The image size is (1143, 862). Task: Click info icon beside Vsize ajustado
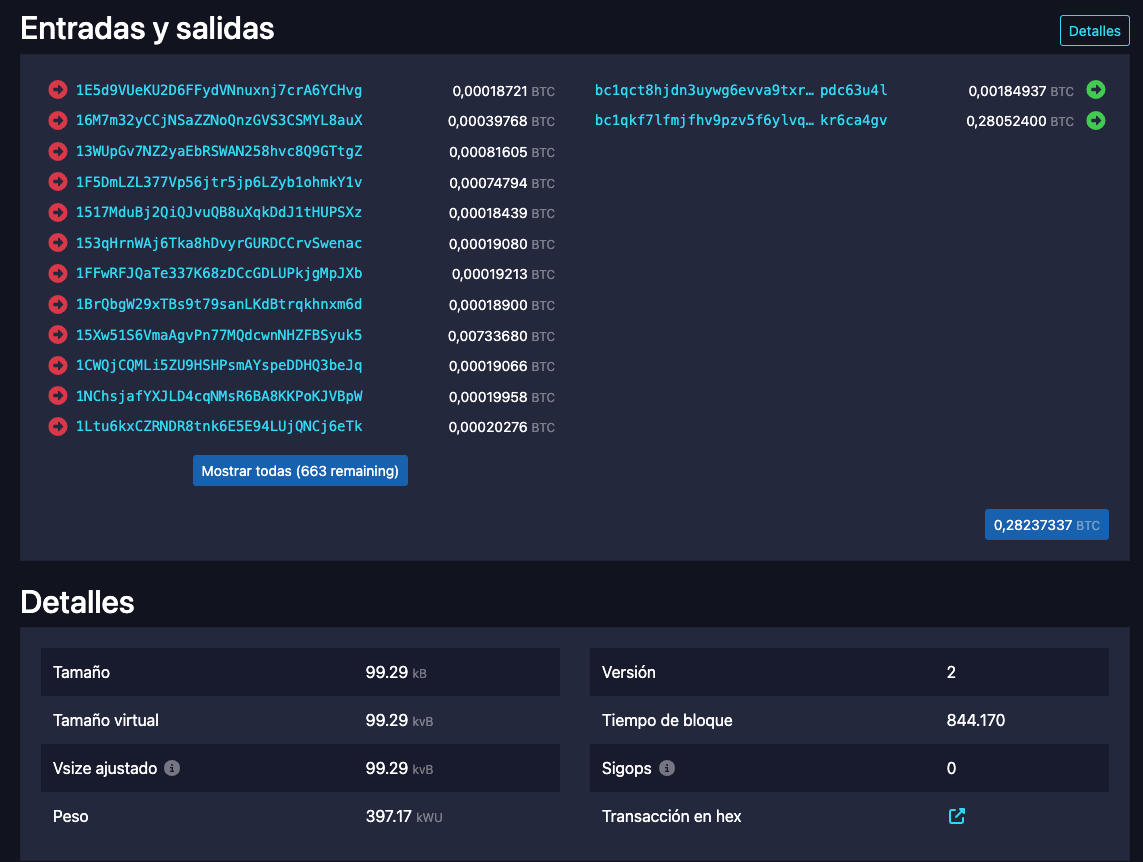pos(172,768)
